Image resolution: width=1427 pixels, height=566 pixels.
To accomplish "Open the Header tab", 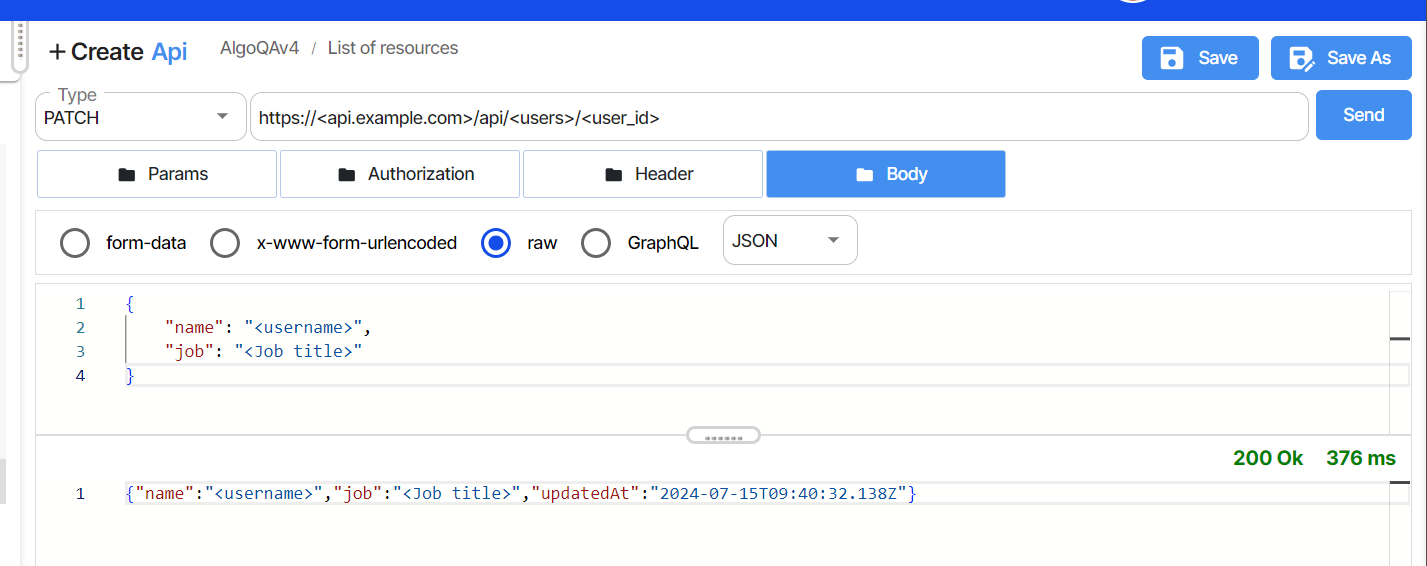I will 643,174.
